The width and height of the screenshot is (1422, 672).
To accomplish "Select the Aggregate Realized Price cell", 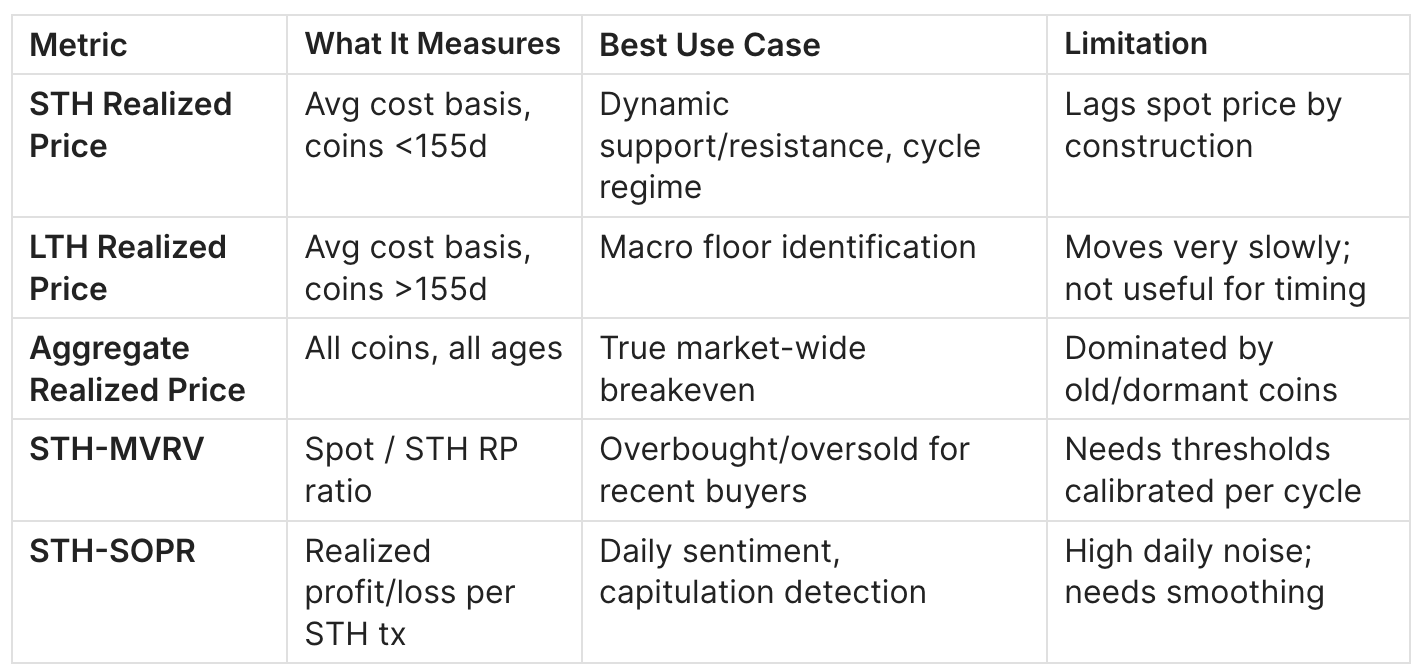I will point(137,369).
